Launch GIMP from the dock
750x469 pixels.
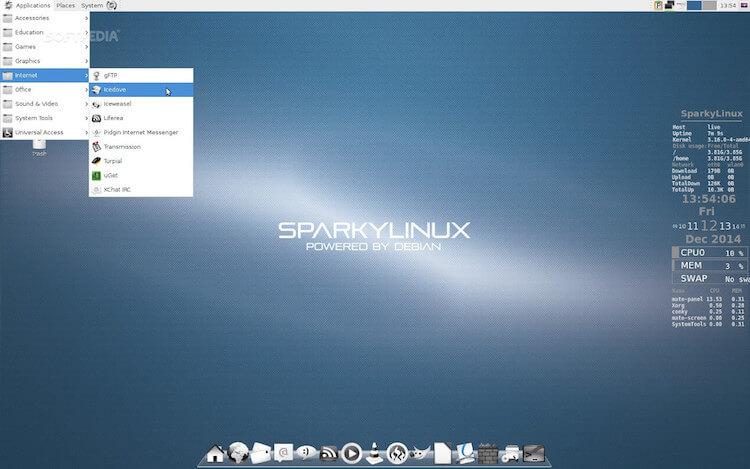[x=419, y=452]
